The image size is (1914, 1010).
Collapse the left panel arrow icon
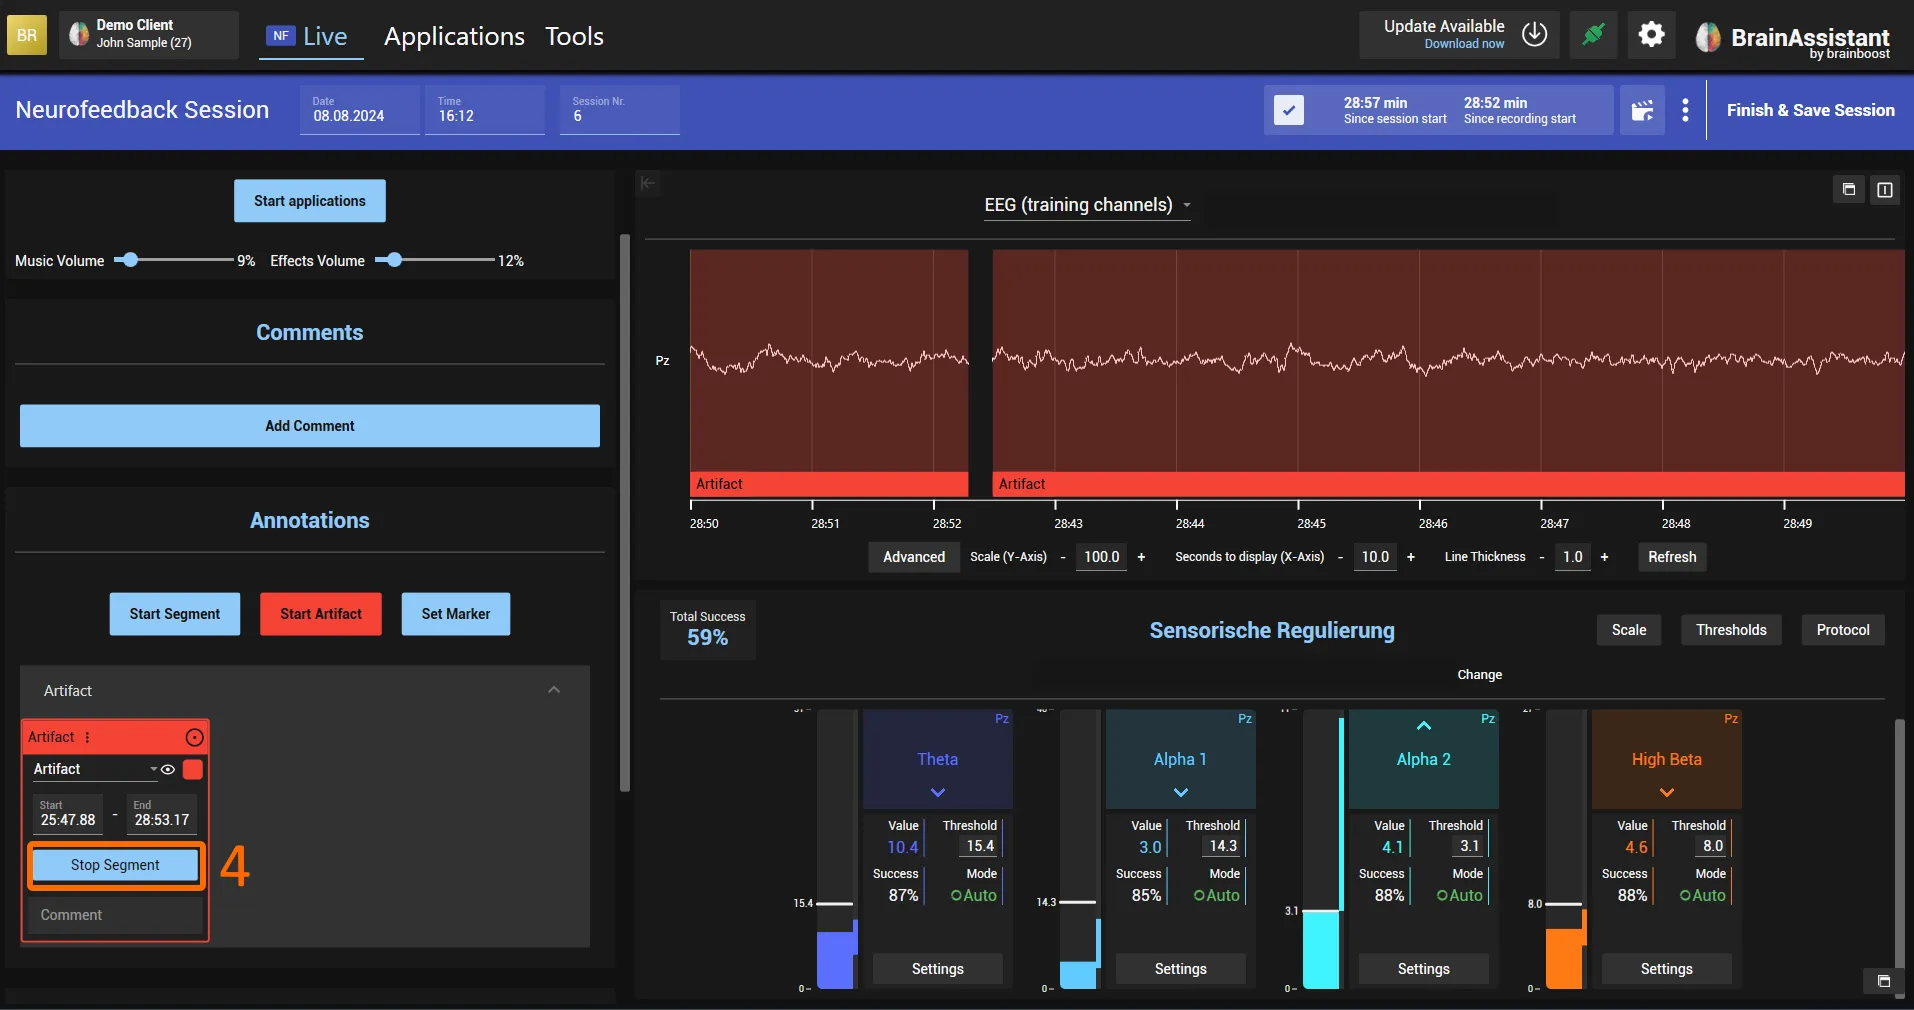click(648, 183)
